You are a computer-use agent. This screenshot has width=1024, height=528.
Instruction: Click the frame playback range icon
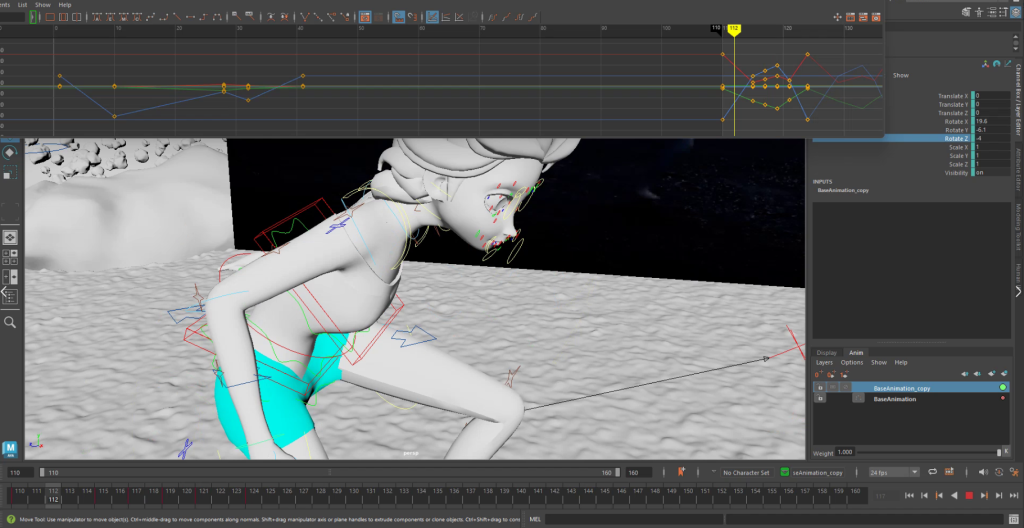click(63, 16)
